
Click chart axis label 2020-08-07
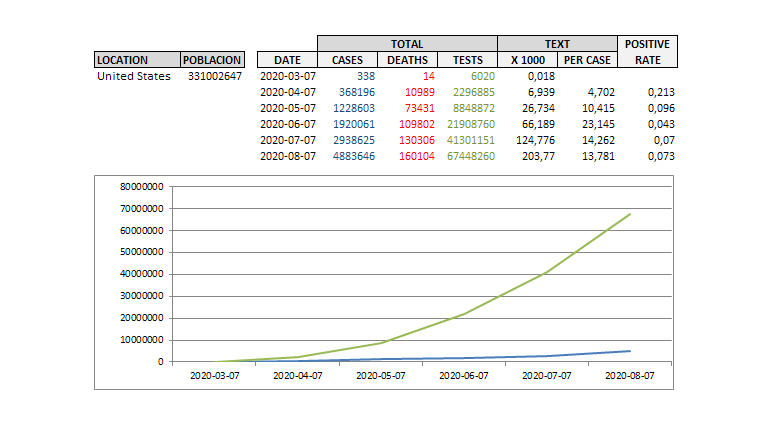(x=630, y=376)
